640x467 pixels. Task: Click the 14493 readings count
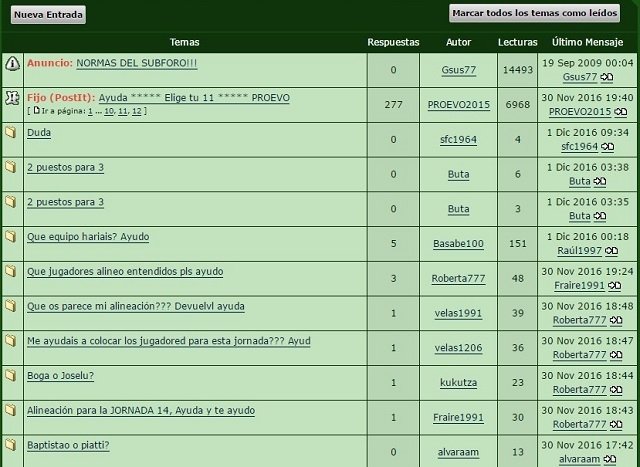(x=518, y=70)
